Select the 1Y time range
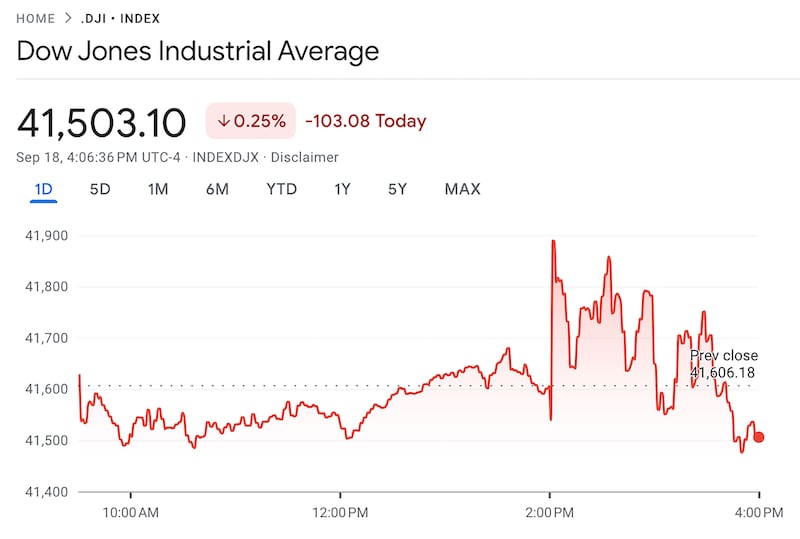The width and height of the screenshot is (800, 539). click(342, 189)
